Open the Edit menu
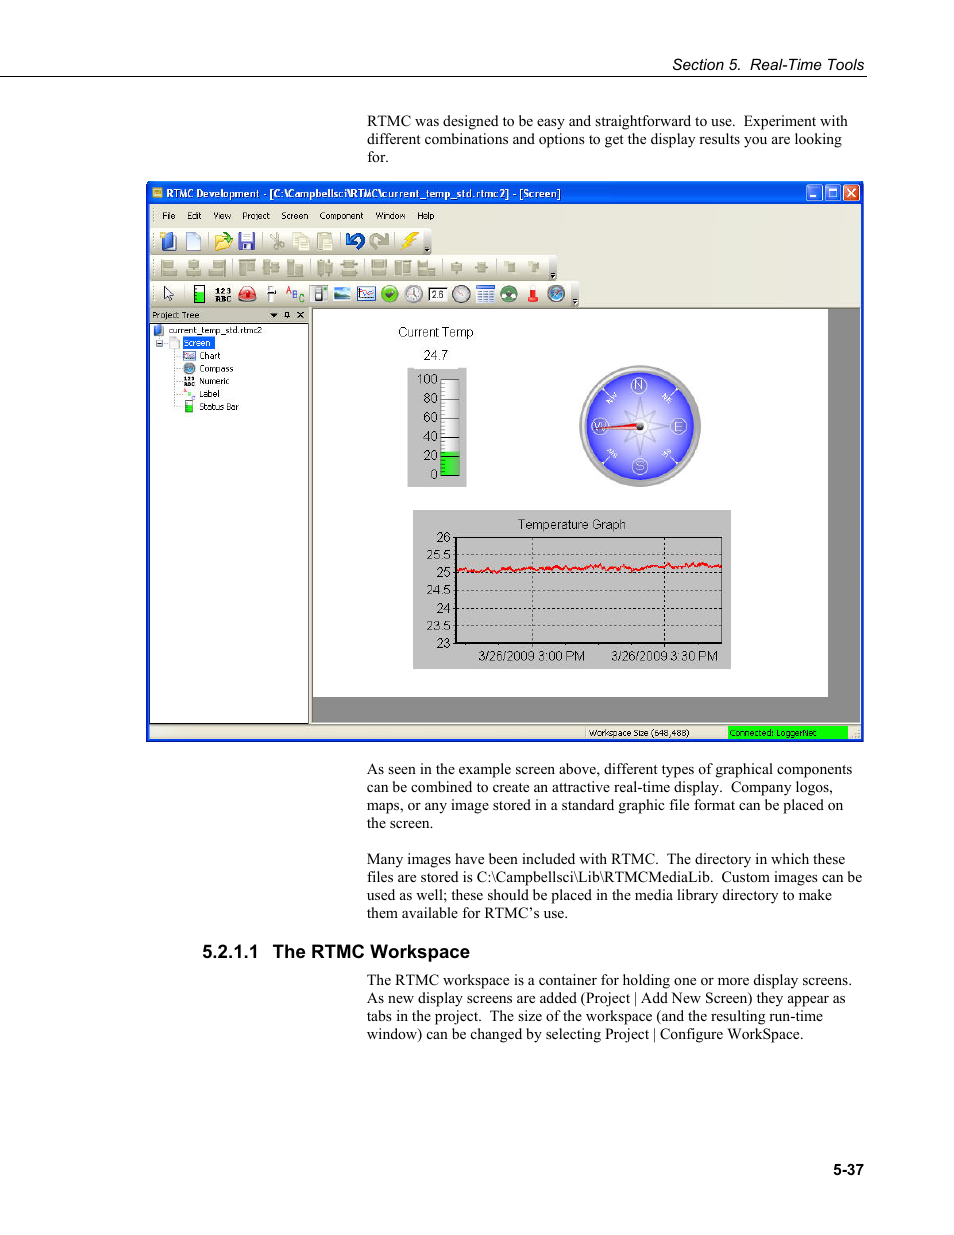The width and height of the screenshot is (954, 1235). 194,216
